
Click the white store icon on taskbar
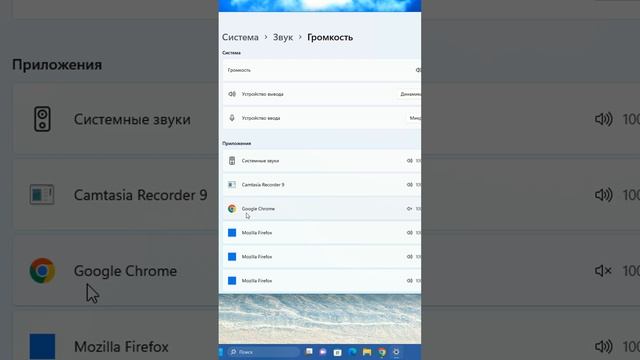coord(338,352)
